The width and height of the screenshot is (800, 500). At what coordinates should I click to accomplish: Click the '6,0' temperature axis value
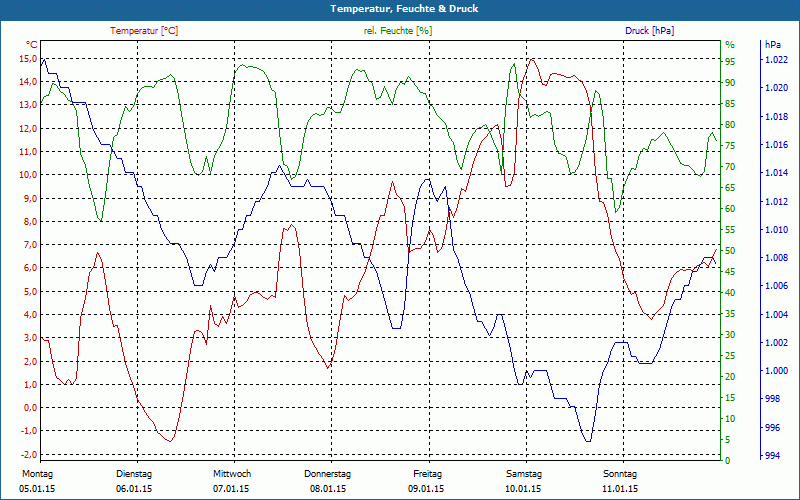coord(30,268)
